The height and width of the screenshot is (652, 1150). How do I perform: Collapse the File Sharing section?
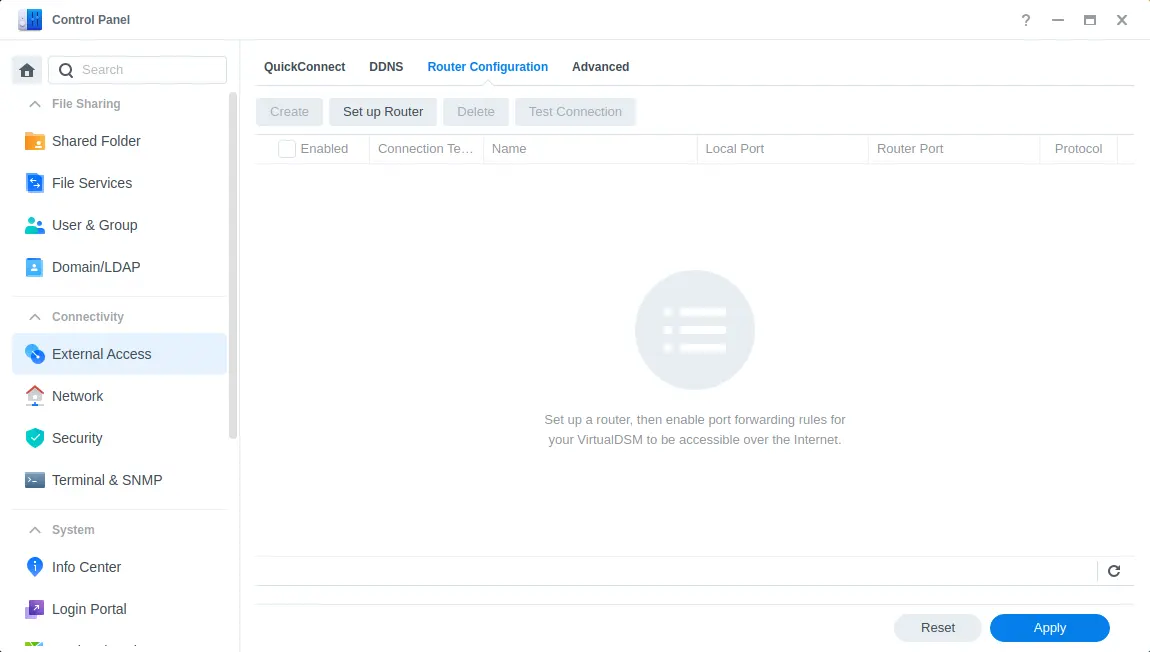34,104
